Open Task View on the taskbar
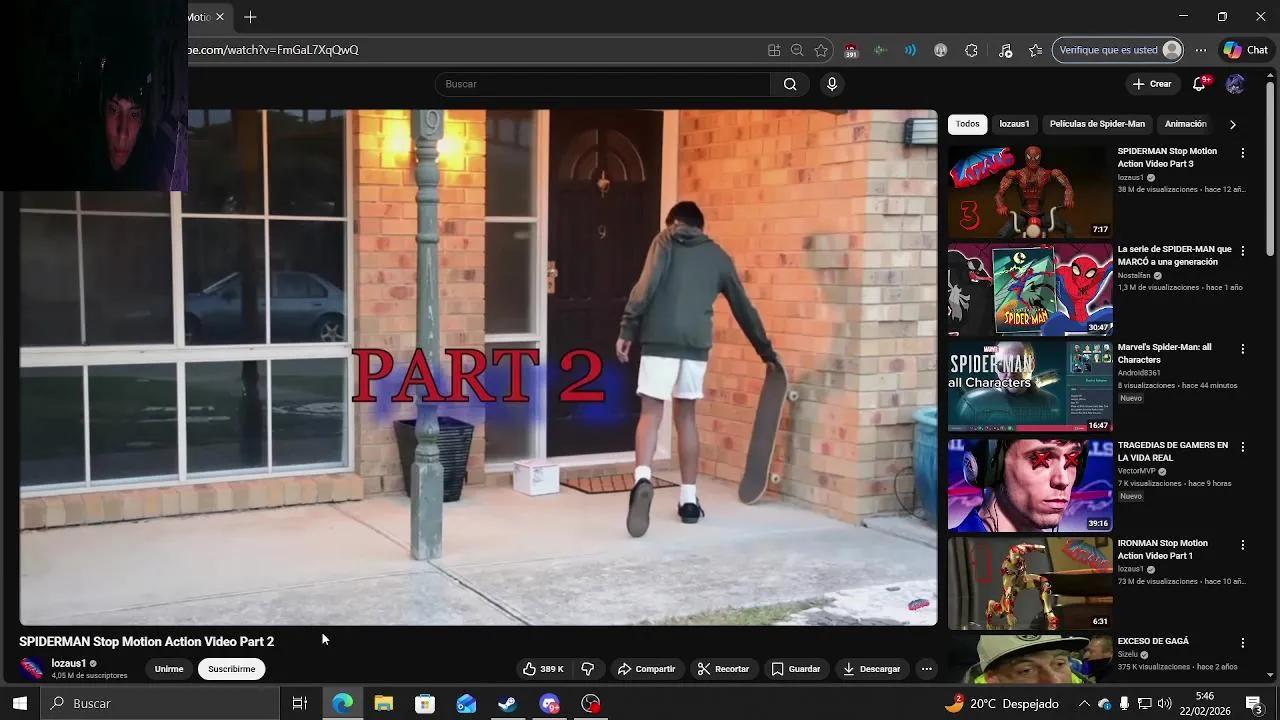Image resolution: width=1280 pixels, height=720 pixels. (299, 704)
